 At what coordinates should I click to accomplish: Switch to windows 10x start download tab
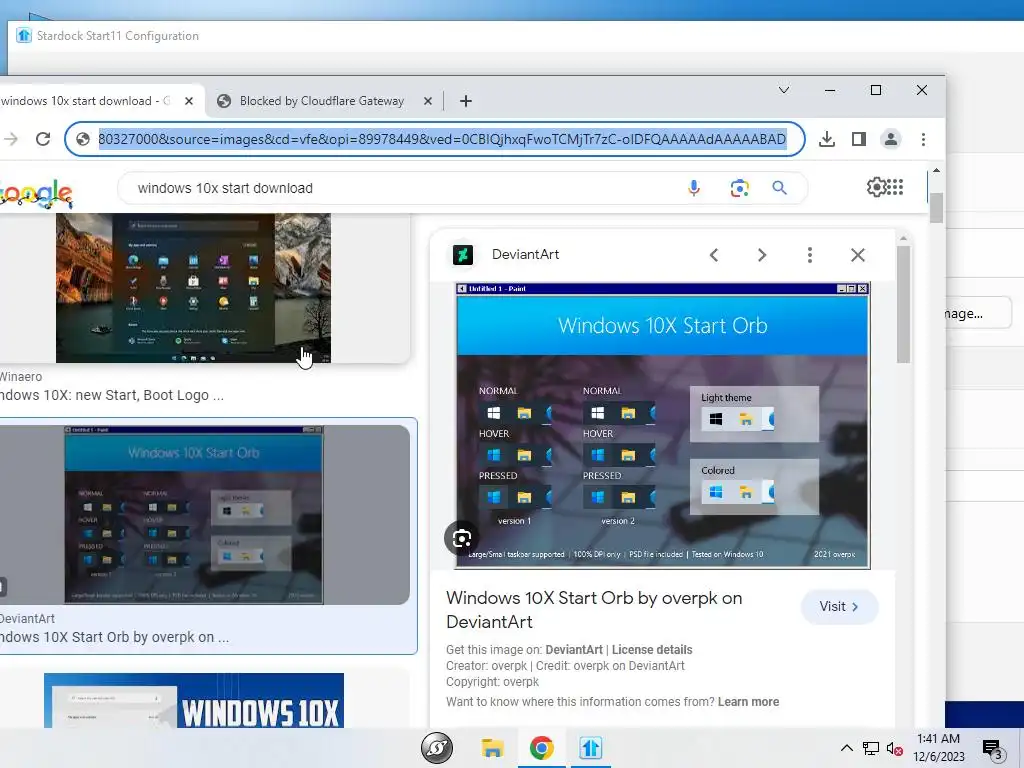pyautogui.click(x=85, y=101)
